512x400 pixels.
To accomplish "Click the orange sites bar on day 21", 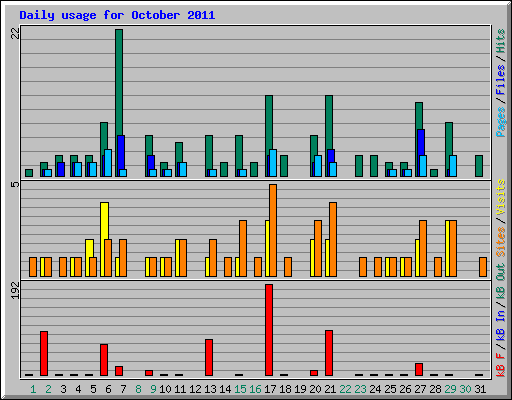I will (333, 239).
